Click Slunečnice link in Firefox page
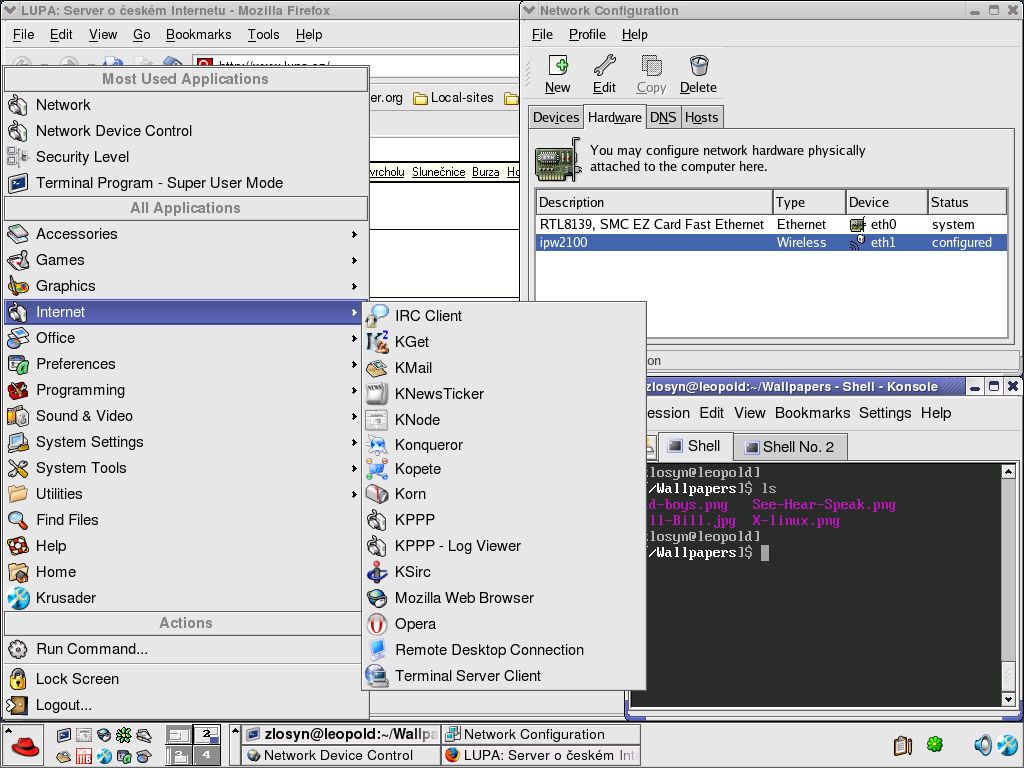The height and width of the screenshot is (768, 1024). click(438, 172)
